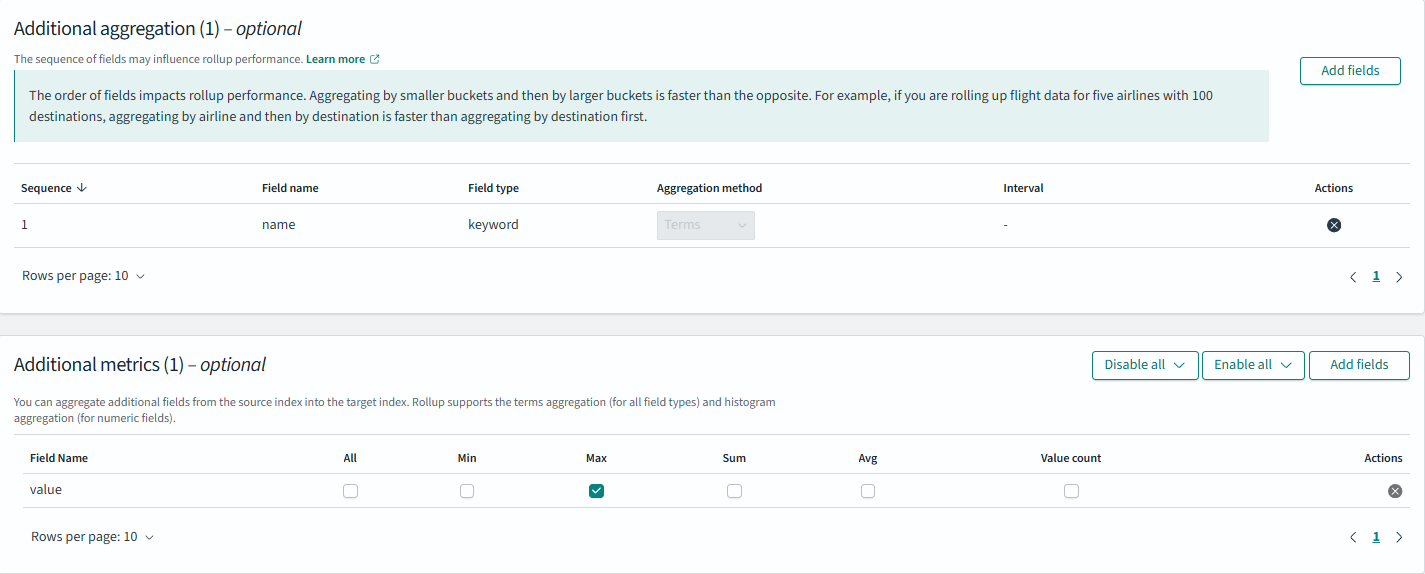Click Add fields in Additional metrics
The width and height of the screenshot is (1425, 574).
click(x=1358, y=365)
